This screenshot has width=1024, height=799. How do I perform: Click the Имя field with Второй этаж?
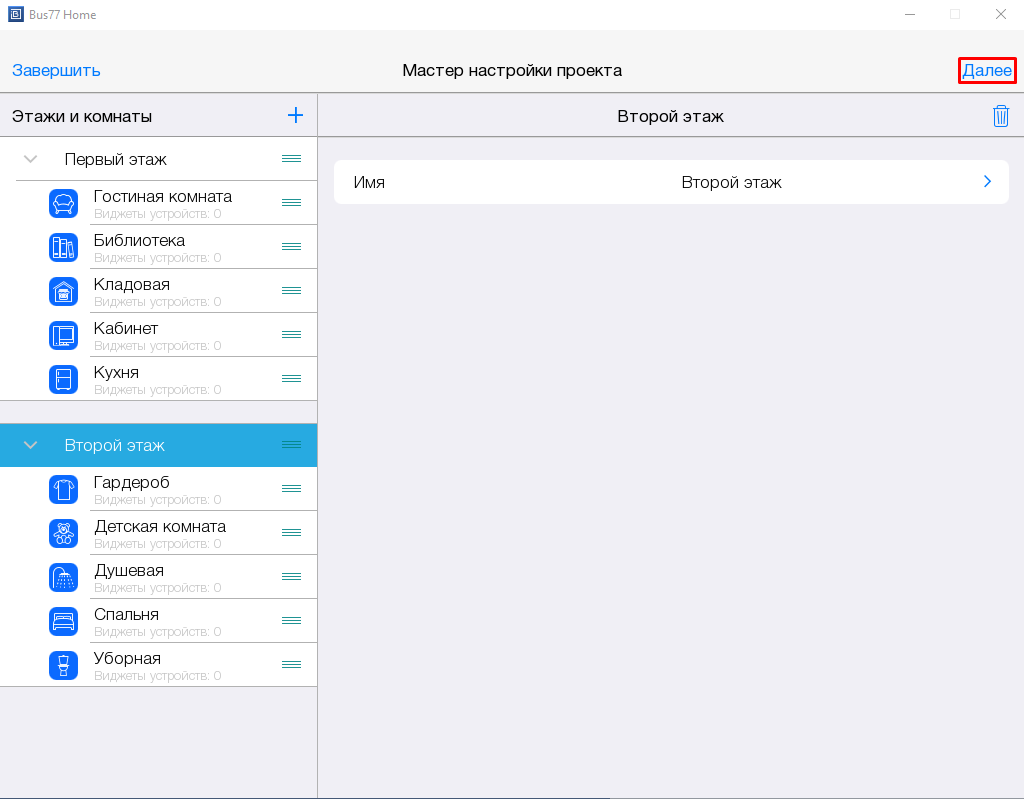tap(670, 182)
